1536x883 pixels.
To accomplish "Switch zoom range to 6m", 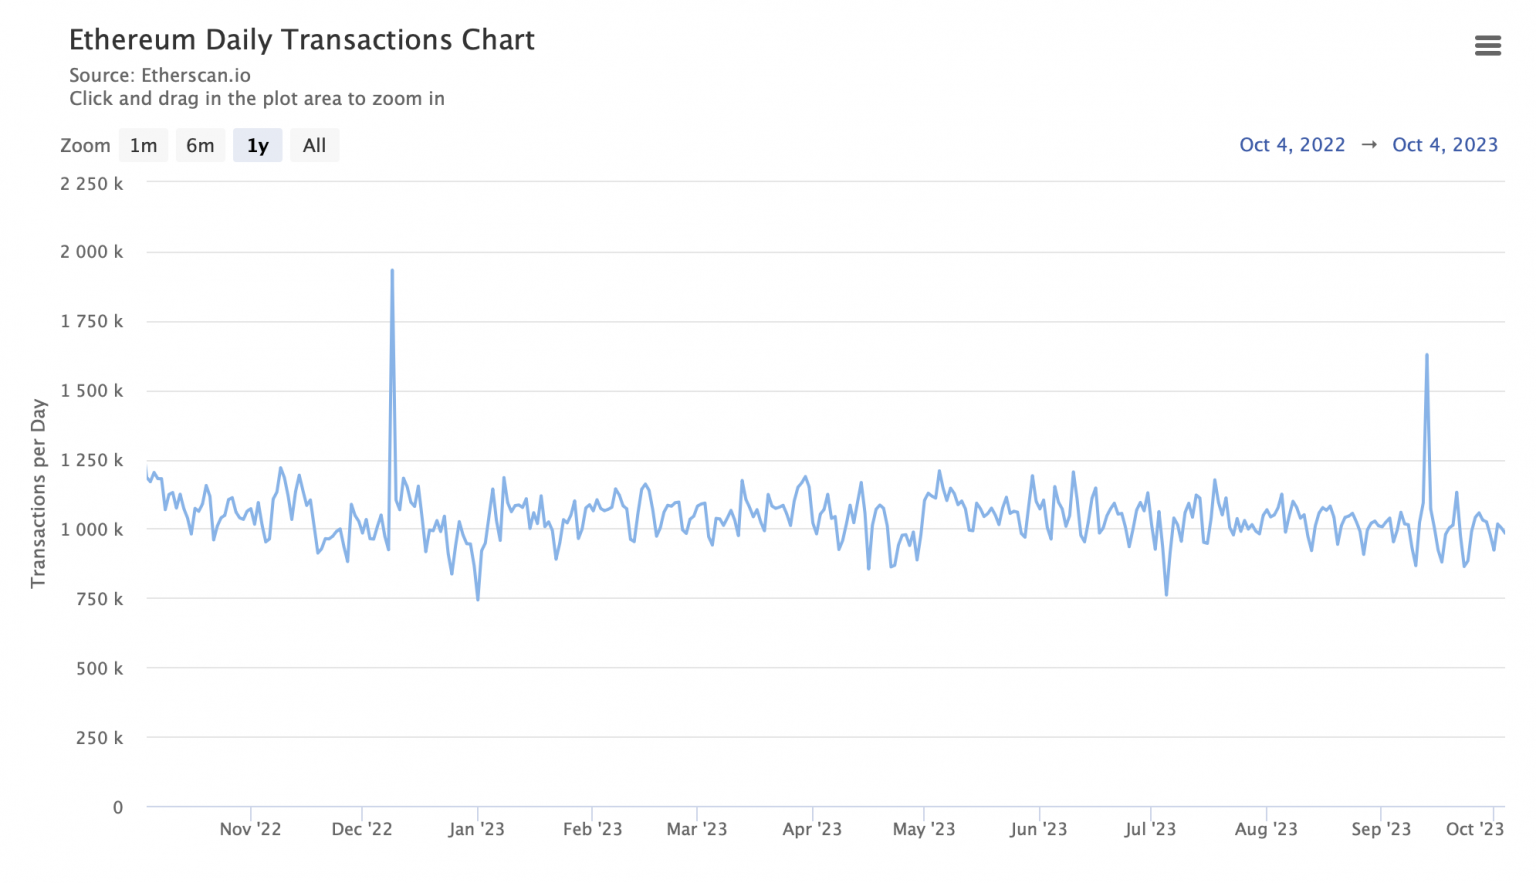I will click(x=200, y=146).
